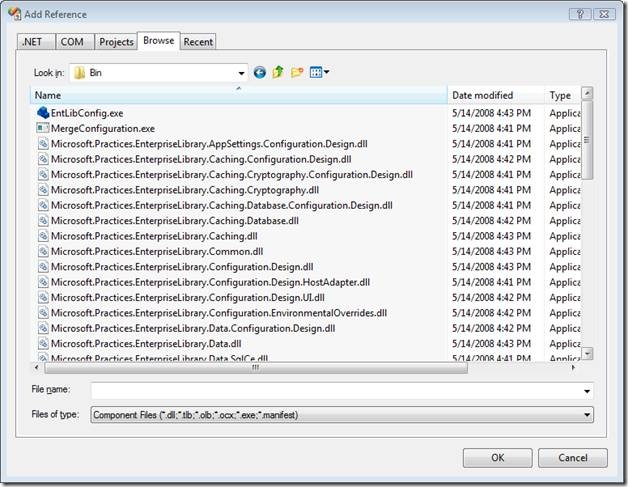Click the Bin folder icon in Look in

tap(80, 72)
